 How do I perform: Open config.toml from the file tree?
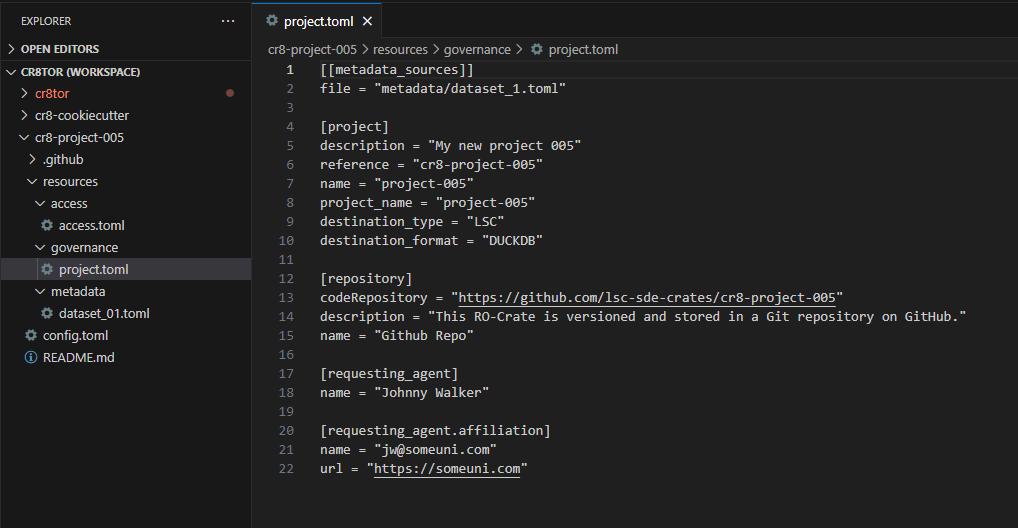coord(75,335)
